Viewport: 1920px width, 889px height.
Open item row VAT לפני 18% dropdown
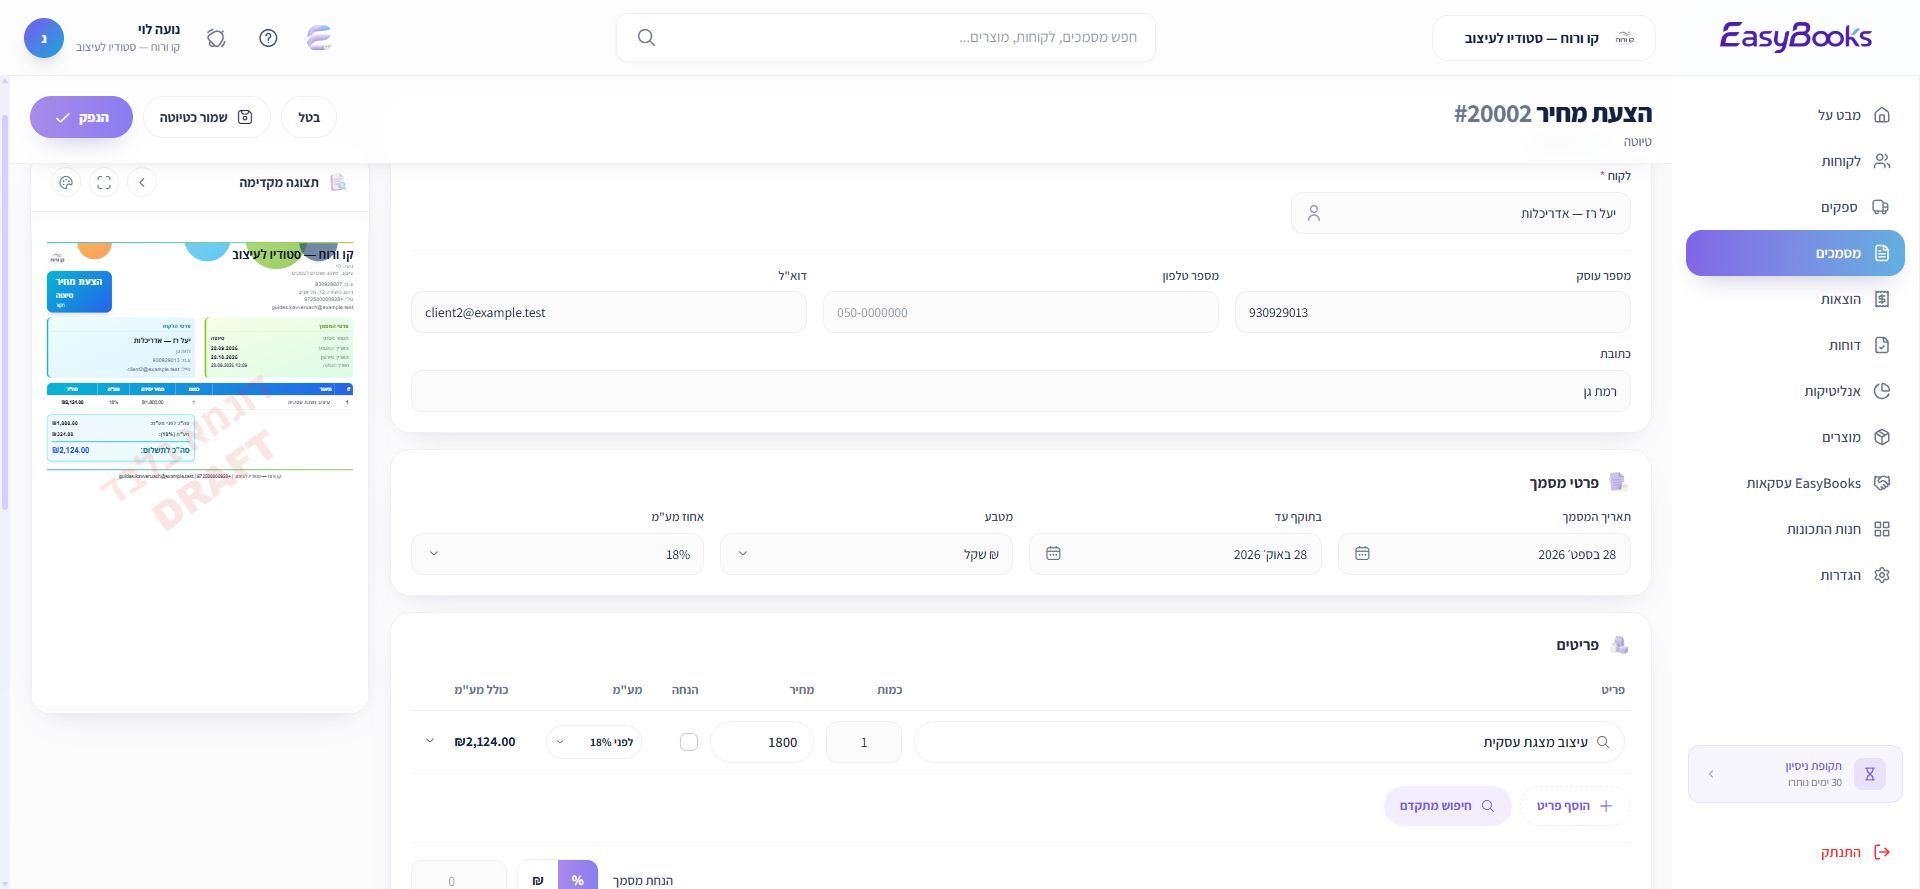point(595,742)
